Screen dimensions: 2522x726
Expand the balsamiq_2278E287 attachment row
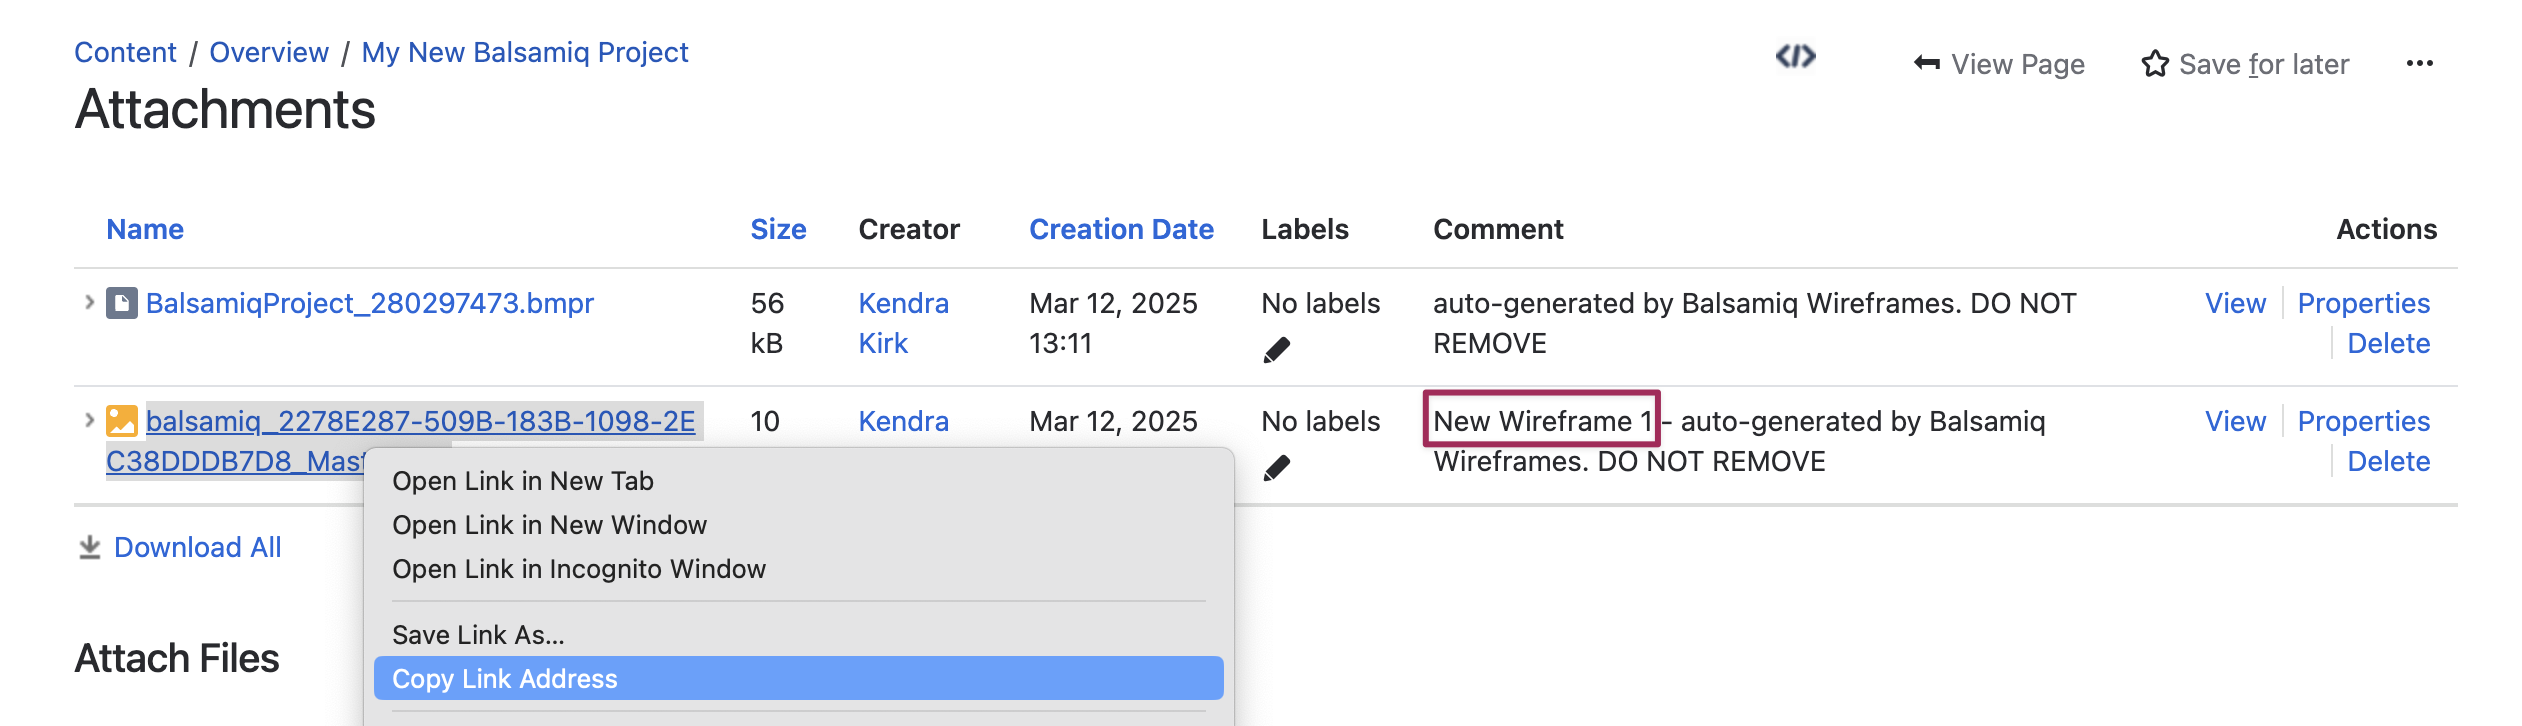pos(89,420)
